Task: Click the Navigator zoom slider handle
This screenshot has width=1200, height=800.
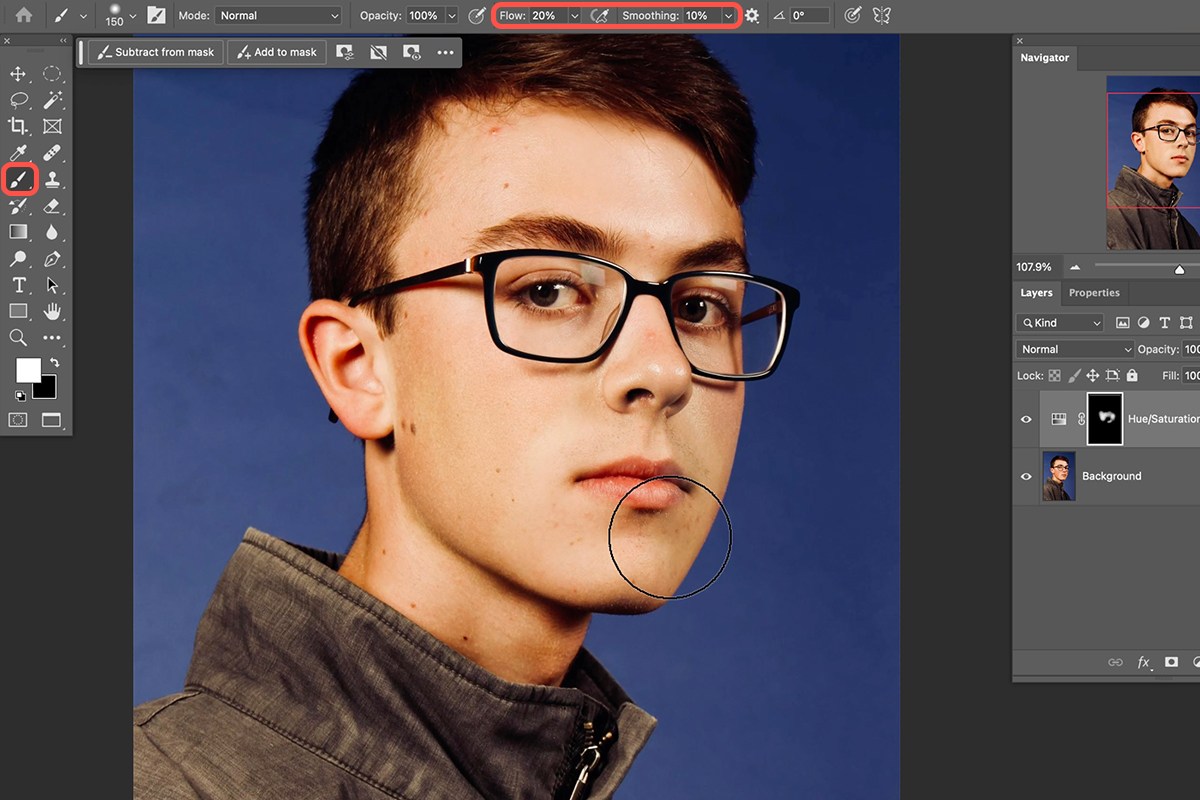Action: click(x=1179, y=268)
